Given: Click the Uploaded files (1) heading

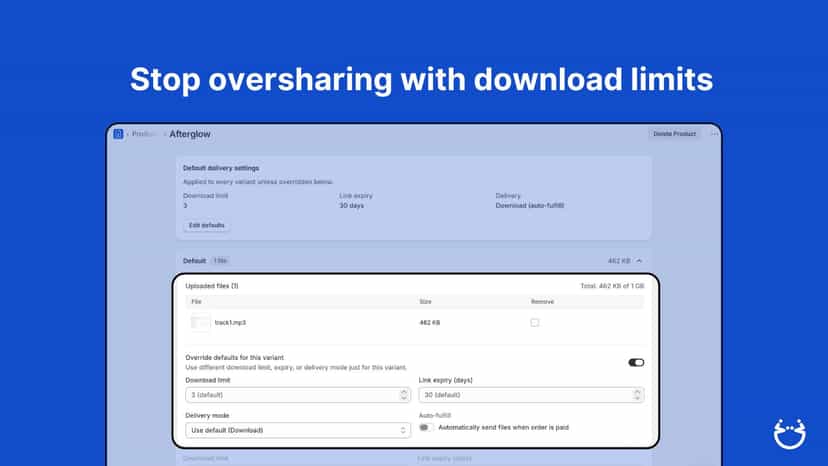Looking at the screenshot, I should (212, 286).
